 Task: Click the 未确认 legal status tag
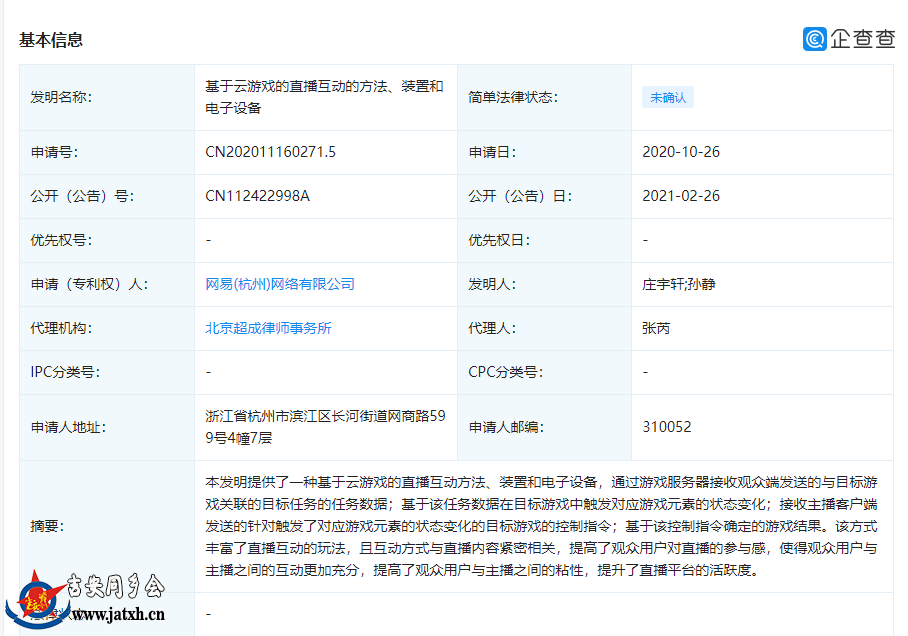668,97
